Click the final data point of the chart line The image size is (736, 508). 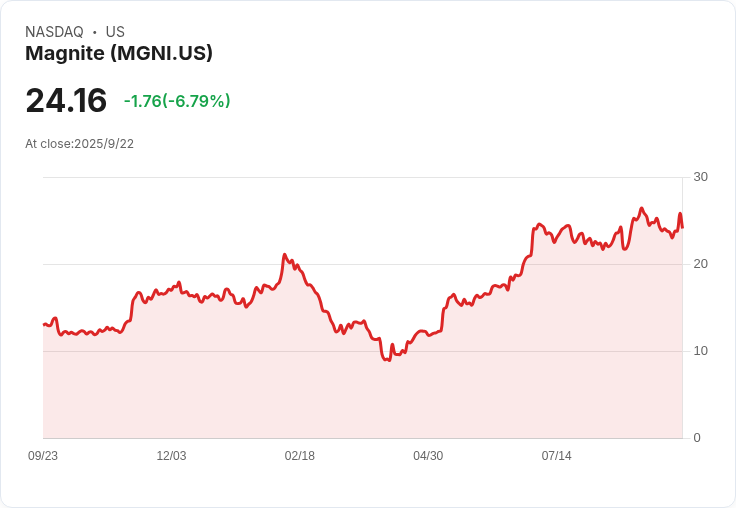click(682, 227)
